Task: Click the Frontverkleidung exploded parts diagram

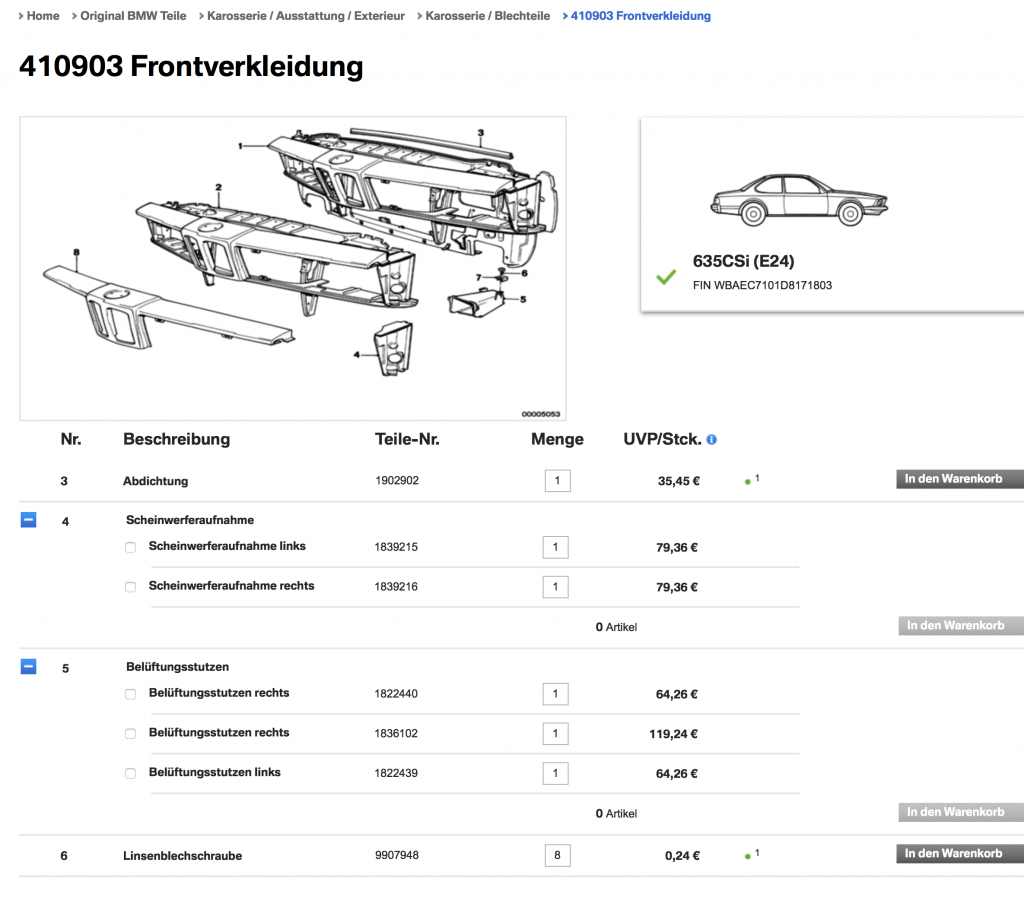Action: pyautogui.click(x=293, y=268)
